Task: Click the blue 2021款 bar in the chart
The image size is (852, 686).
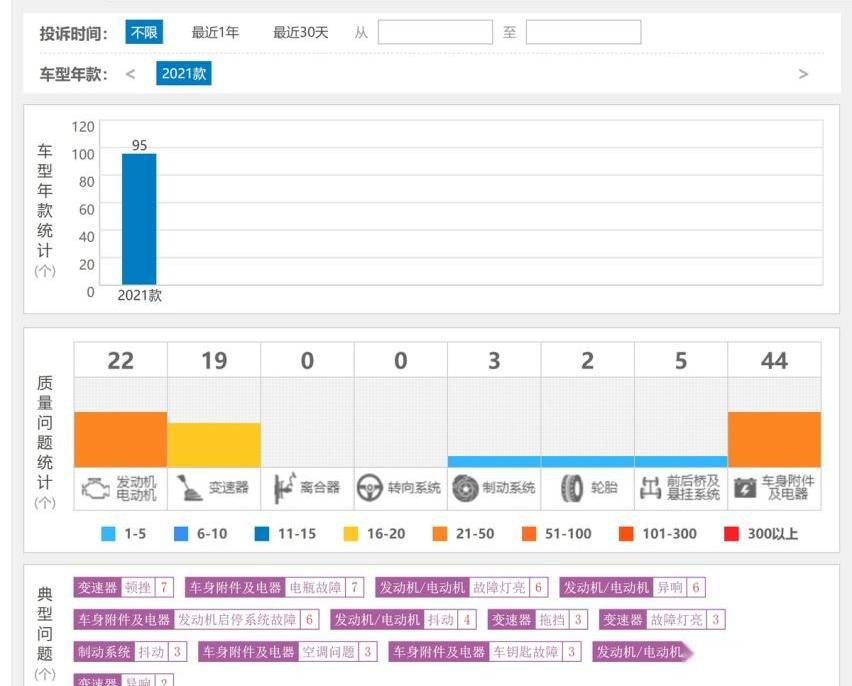Action: (x=139, y=218)
